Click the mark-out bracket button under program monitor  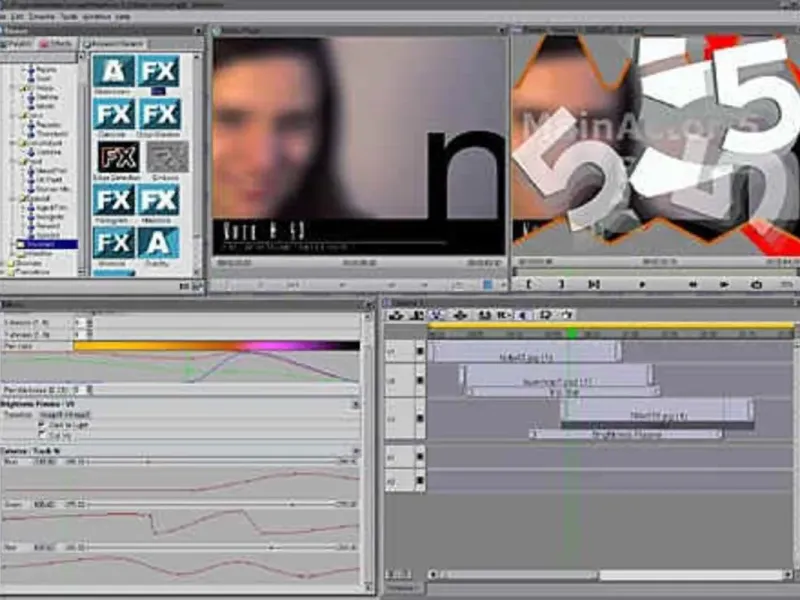click(x=561, y=284)
